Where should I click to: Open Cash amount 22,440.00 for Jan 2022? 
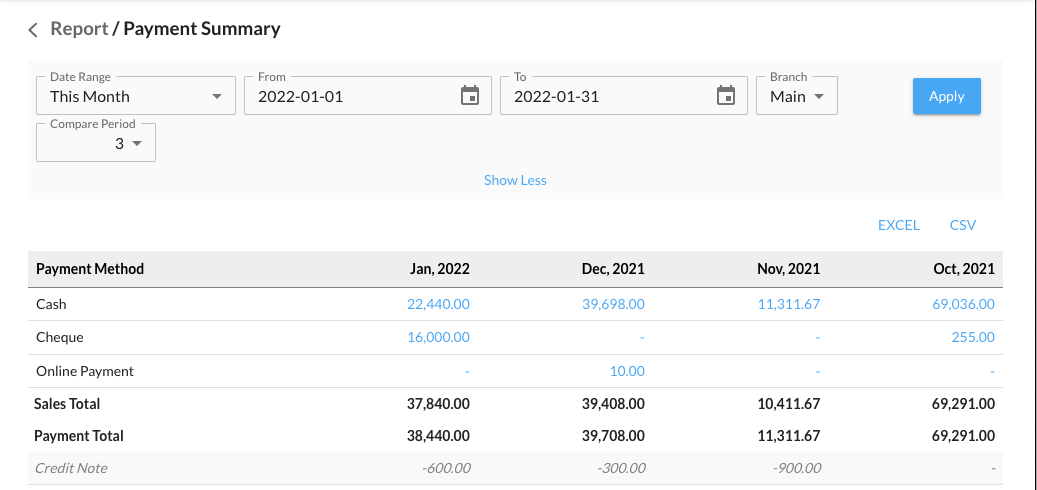point(438,304)
